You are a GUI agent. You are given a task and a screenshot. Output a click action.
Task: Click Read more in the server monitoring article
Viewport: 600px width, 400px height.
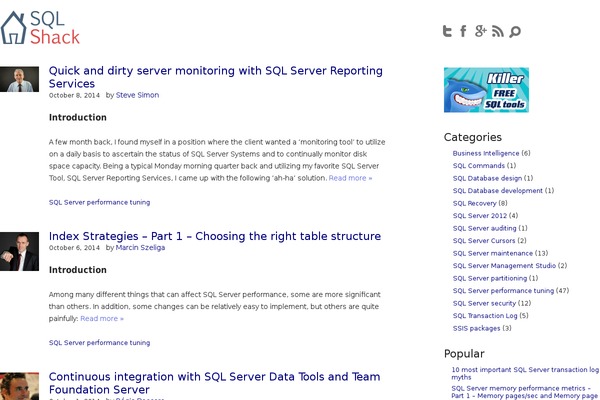tap(350, 178)
